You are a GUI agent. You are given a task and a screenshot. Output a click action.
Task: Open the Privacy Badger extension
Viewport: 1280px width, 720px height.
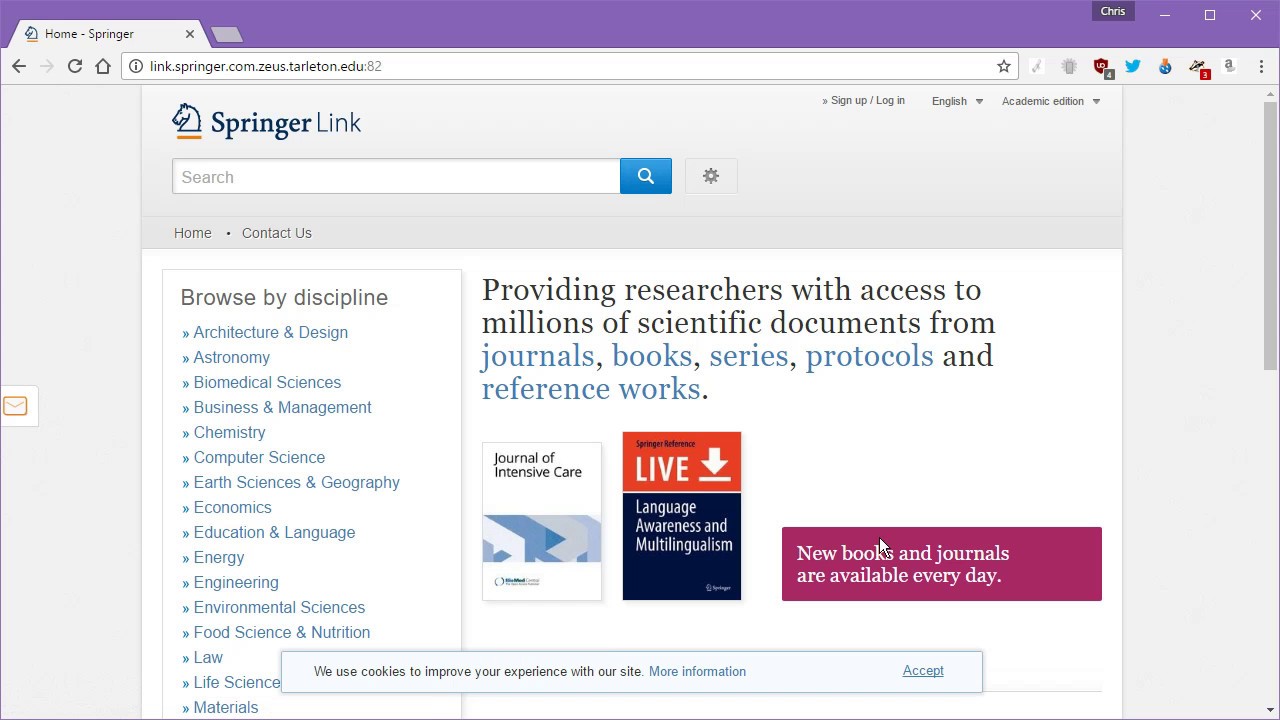(x=1198, y=67)
